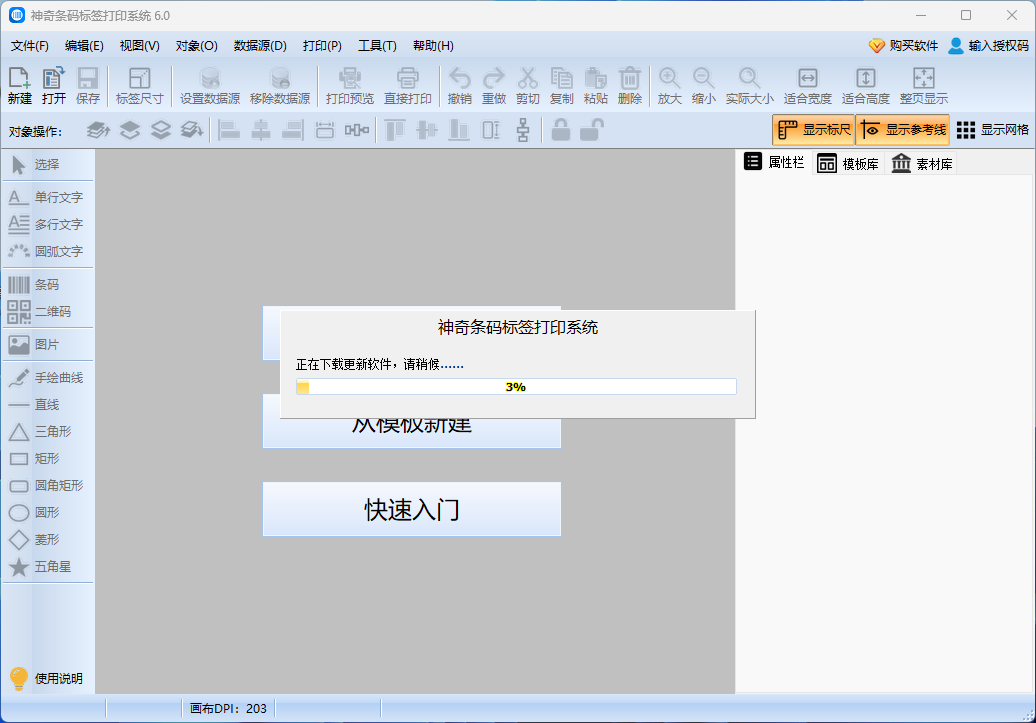Click the 粘贴 paste icon

(596, 85)
